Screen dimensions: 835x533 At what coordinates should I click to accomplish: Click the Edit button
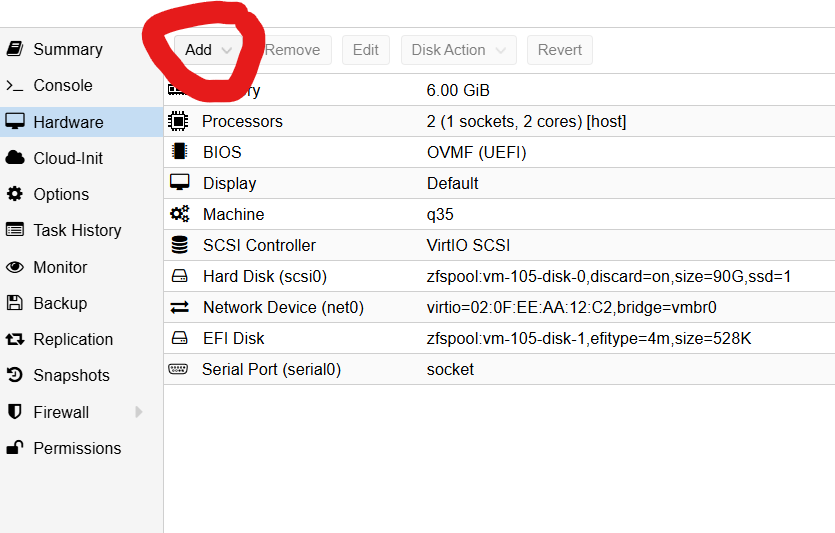tap(365, 50)
